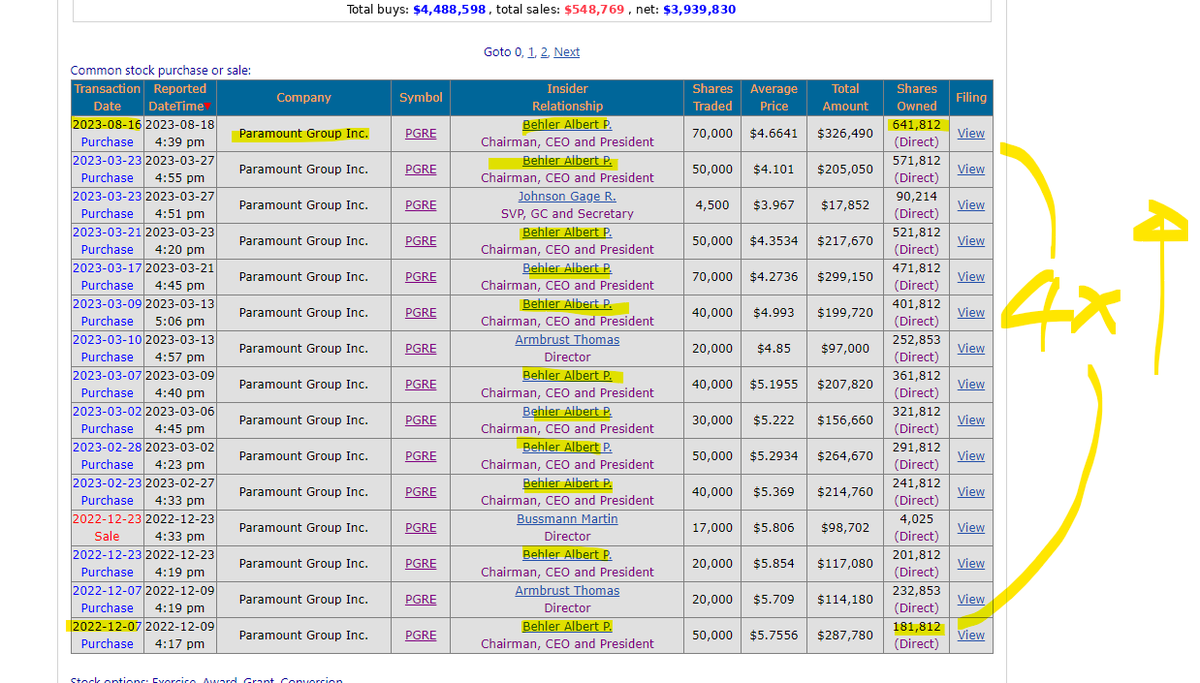
Task: Select the red Sale label on 2022-12-23
Action: tap(107, 536)
